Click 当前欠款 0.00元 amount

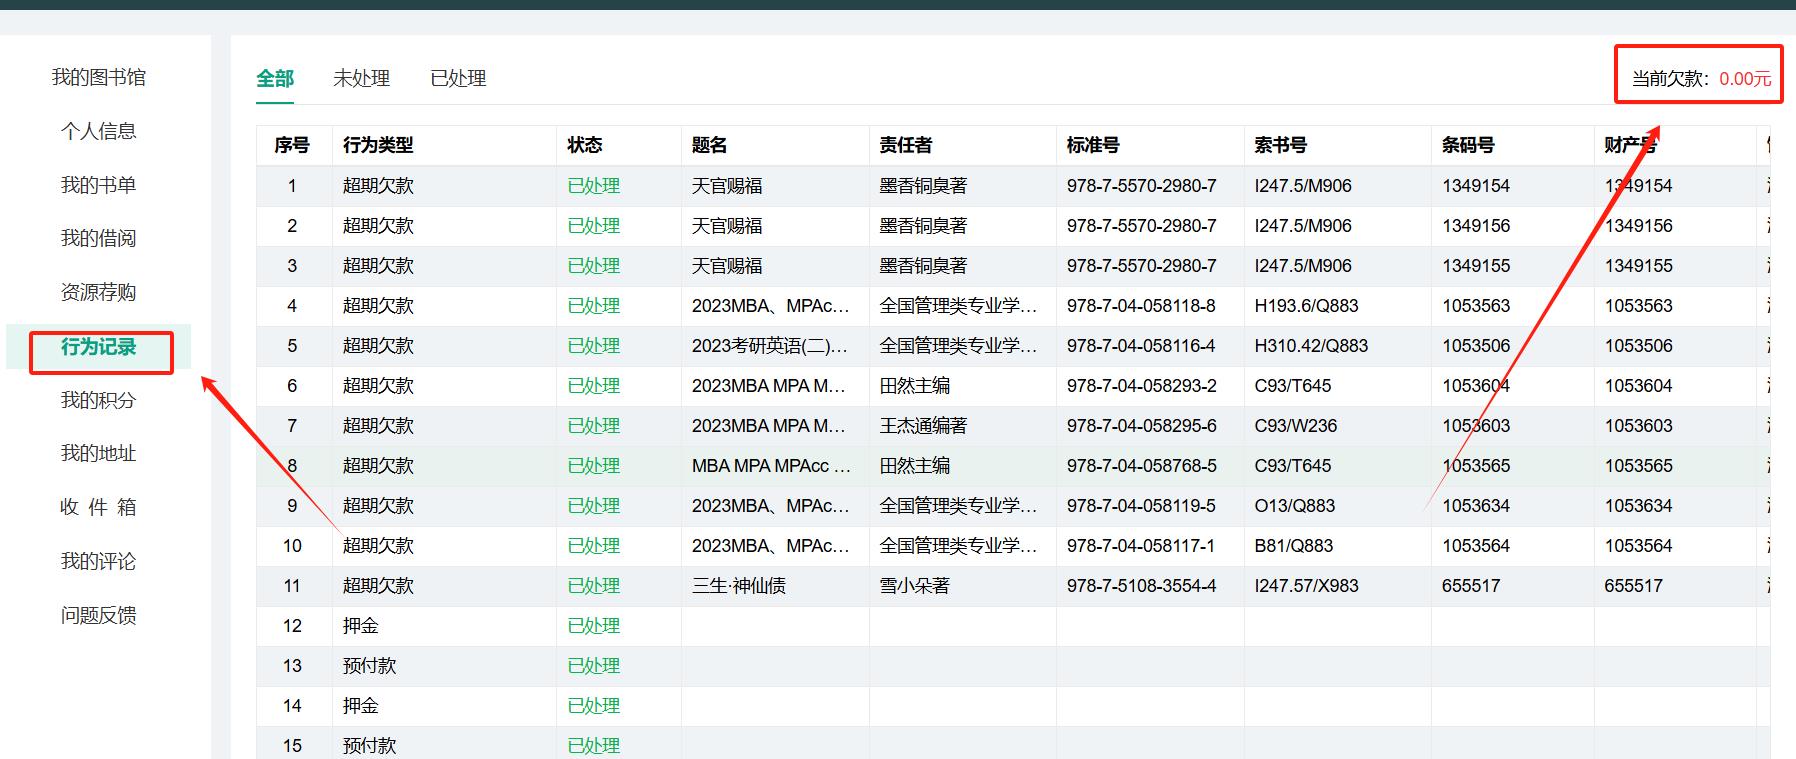pos(1745,79)
